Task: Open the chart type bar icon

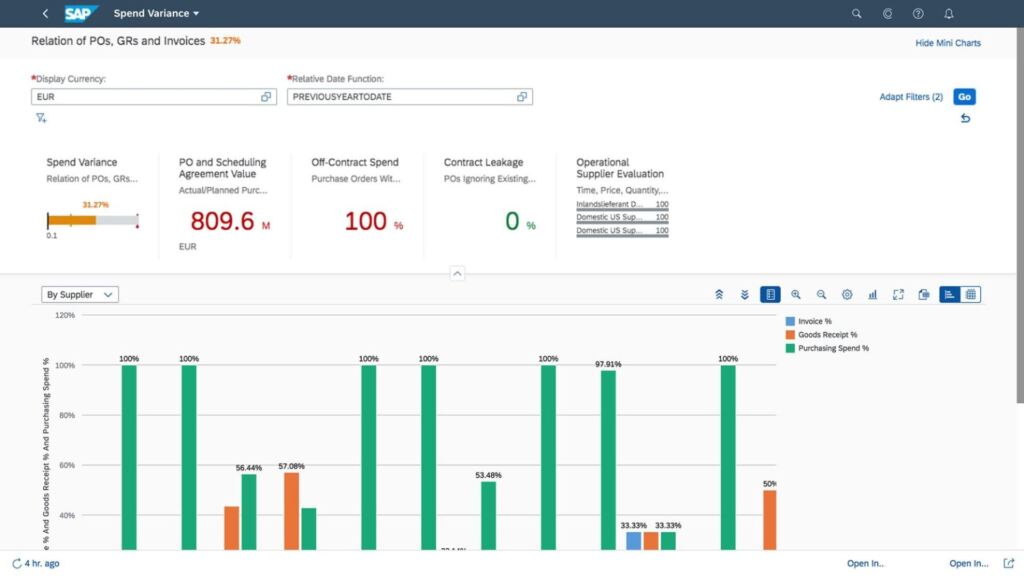Action: tap(872, 295)
